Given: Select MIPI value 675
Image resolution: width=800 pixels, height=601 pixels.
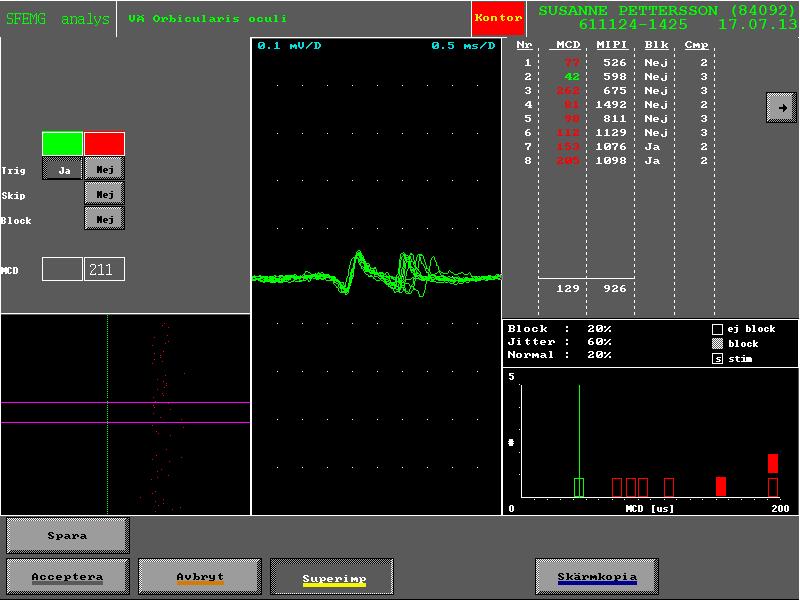Looking at the screenshot, I should pos(614,90).
